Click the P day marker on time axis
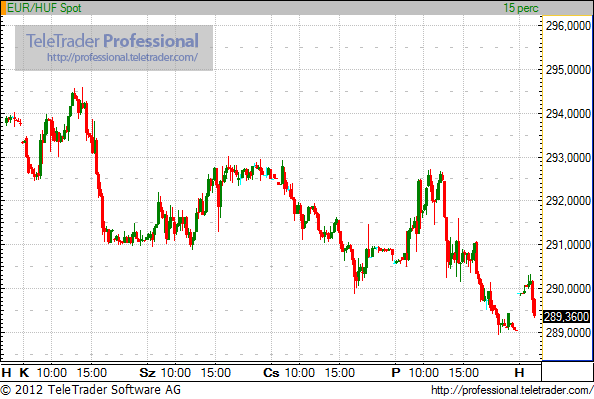 tap(396, 373)
